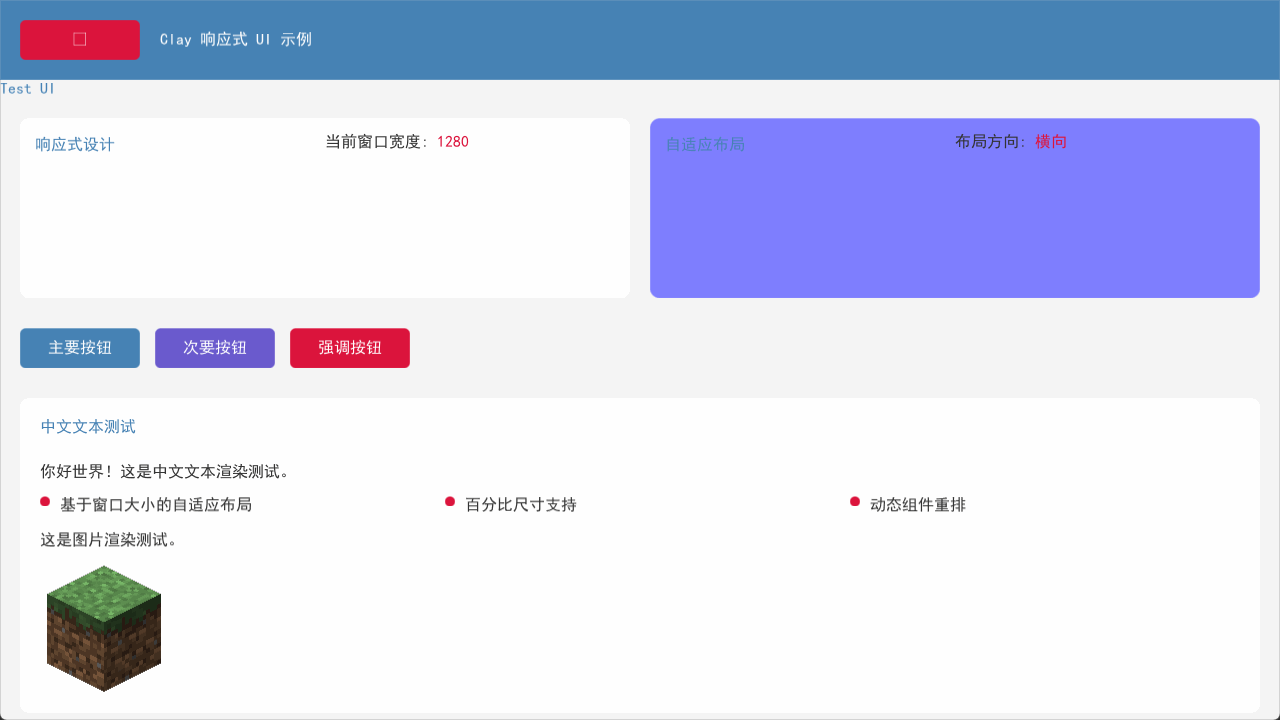Expand the 中文文本测试 section
This screenshot has width=1280, height=720.
coord(88,425)
